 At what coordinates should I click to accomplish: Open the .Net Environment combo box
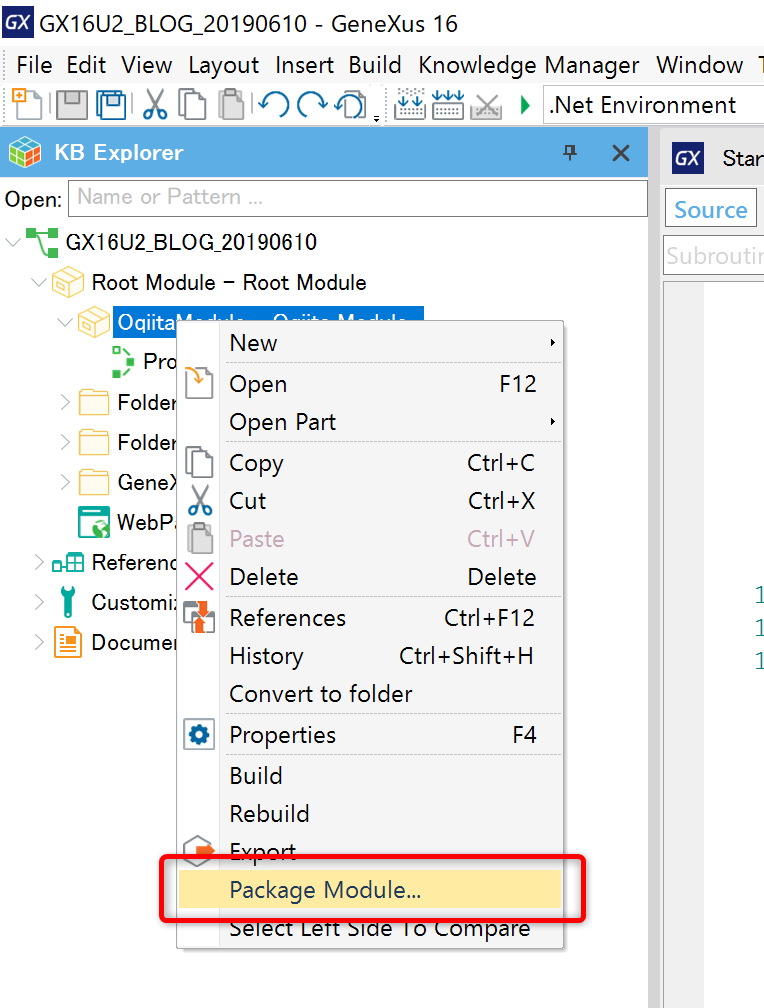(x=653, y=105)
